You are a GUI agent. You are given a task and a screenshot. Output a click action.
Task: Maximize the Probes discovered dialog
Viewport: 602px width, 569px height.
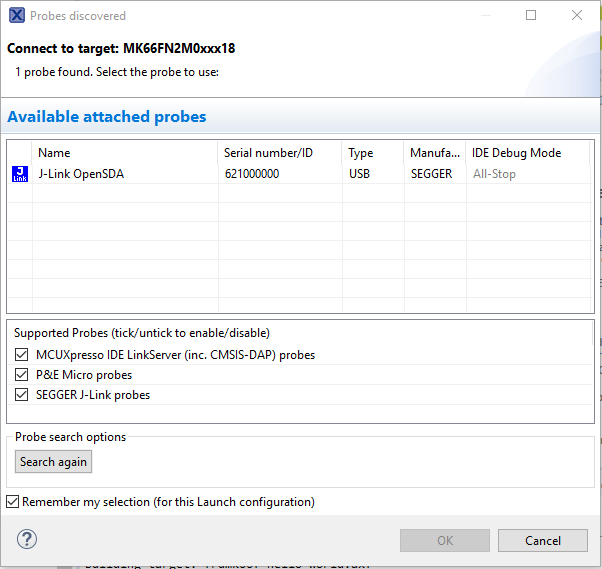[x=531, y=16]
